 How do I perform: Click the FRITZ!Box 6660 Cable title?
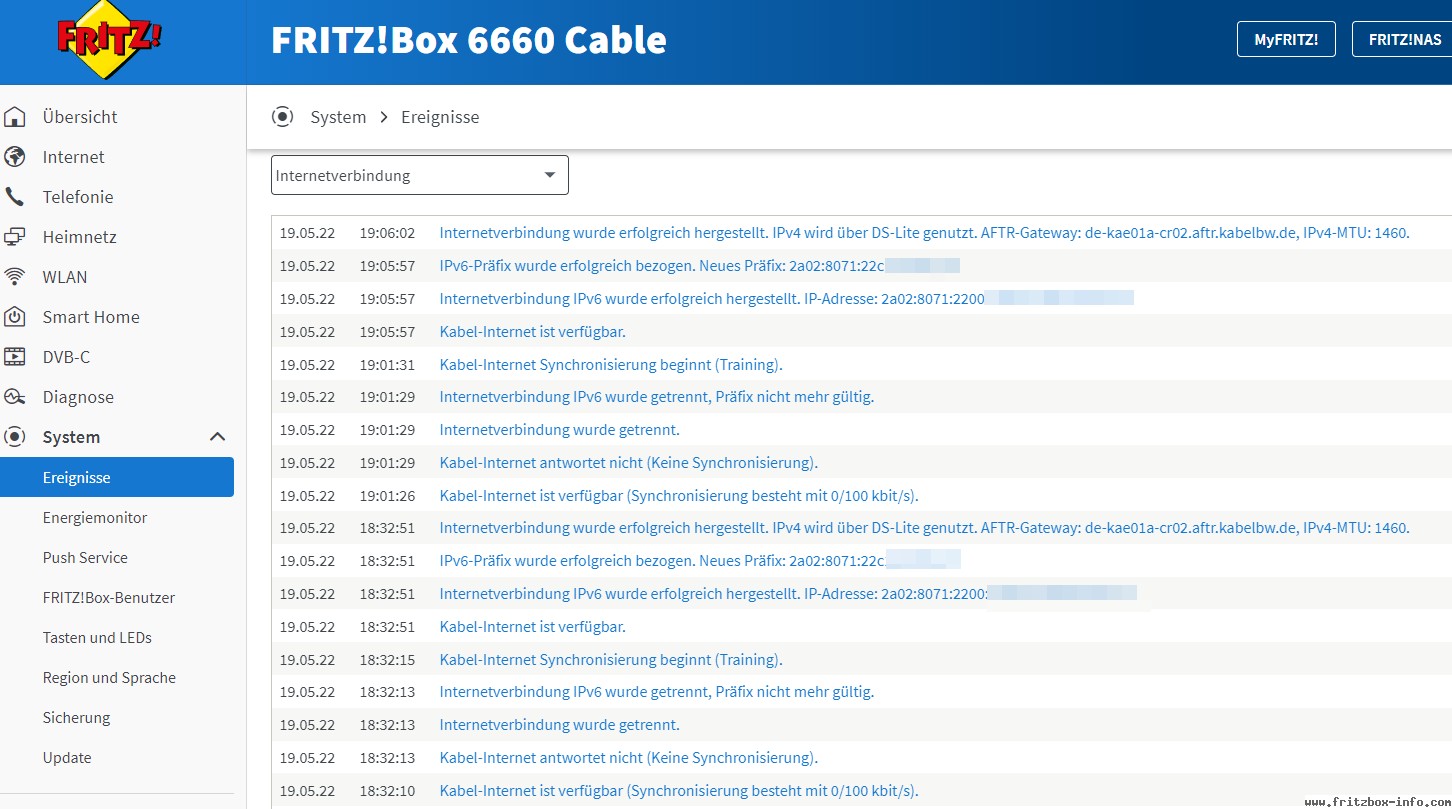tap(469, 40)
